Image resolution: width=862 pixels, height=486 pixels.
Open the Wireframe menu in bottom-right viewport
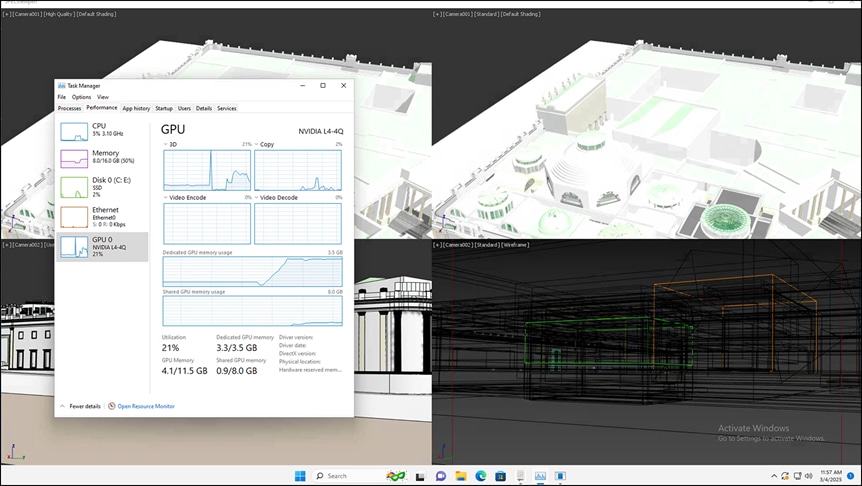click(515, 245)
